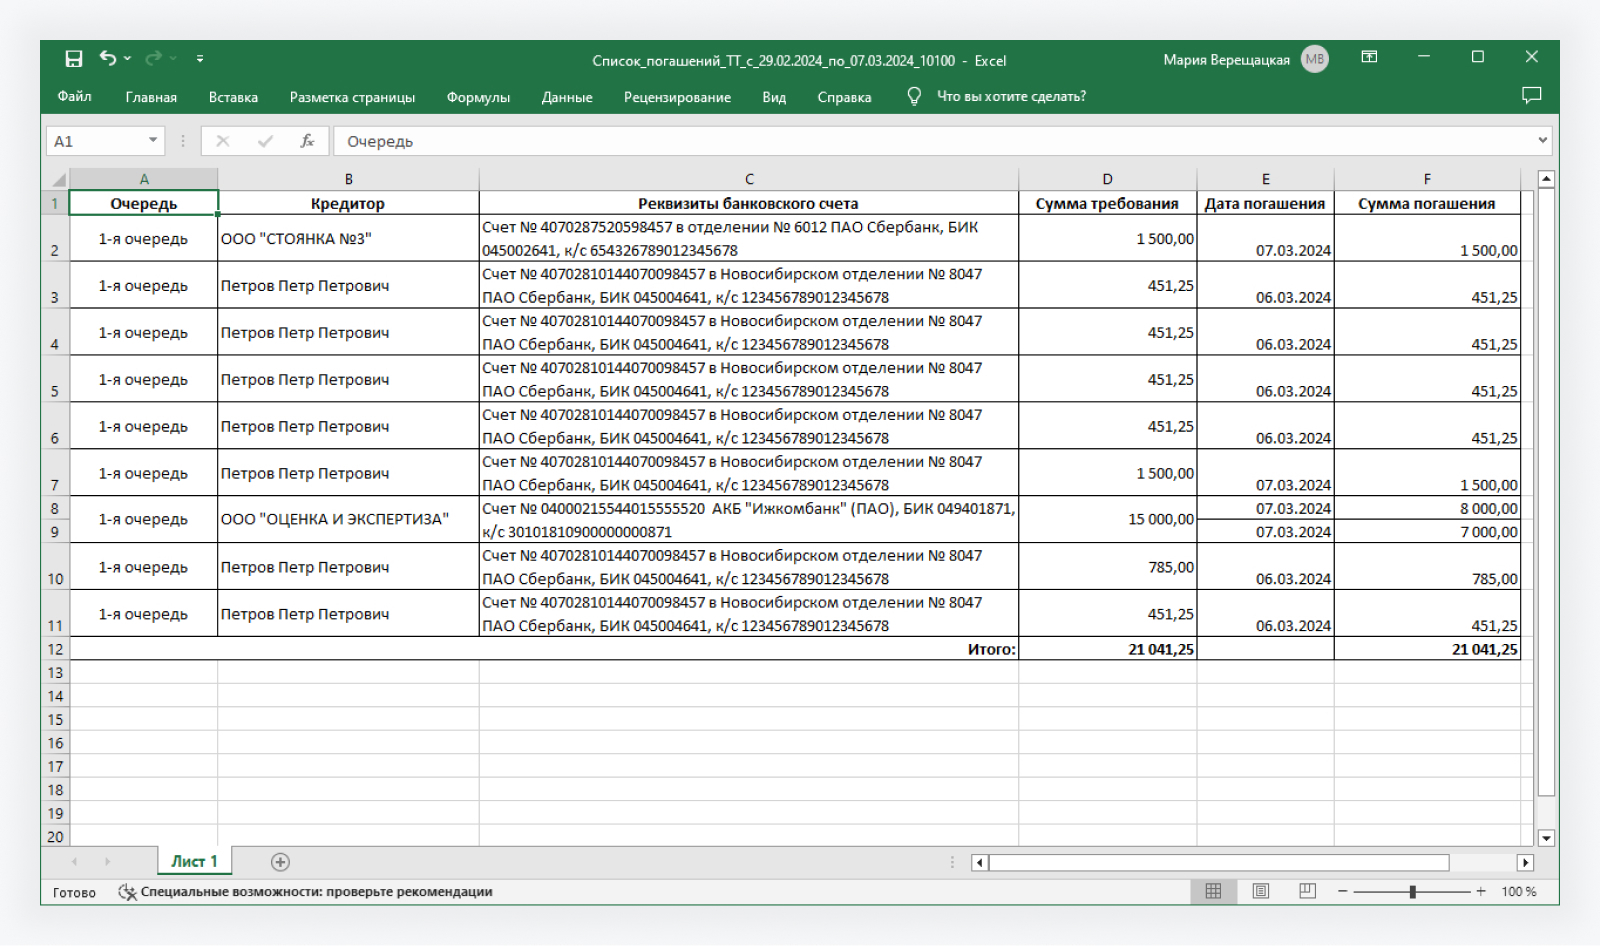Click the Name Box showing A1
The image size is (1600, 946).
pos(95,141)
